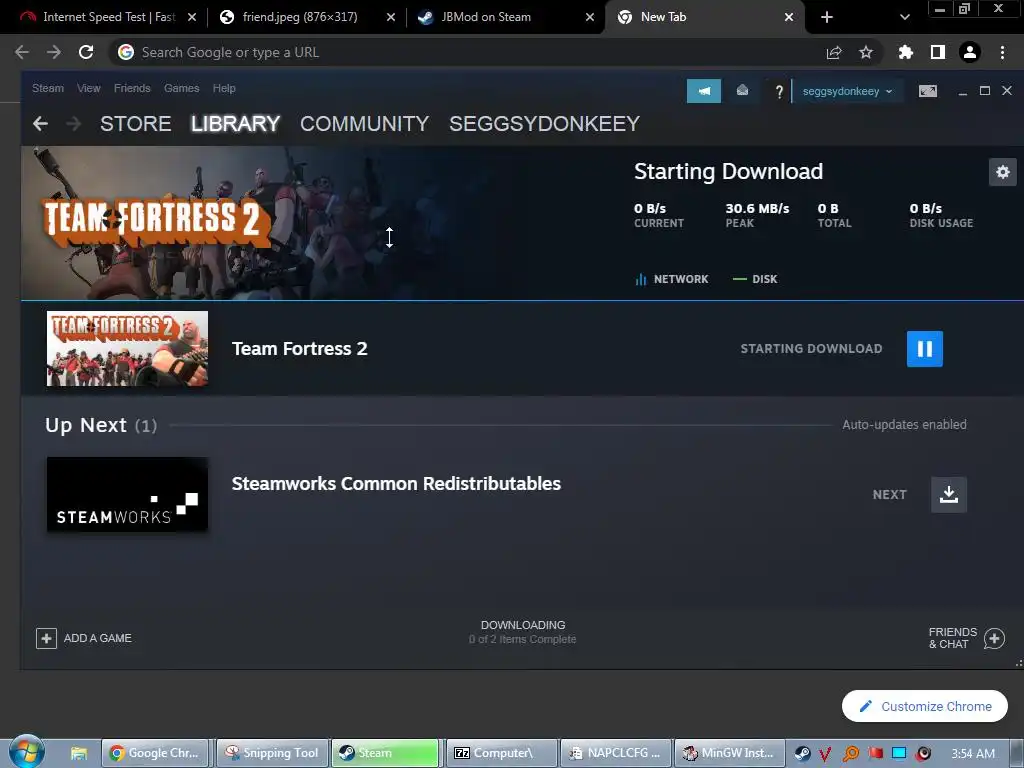This screenshot has height=768, width=1024.
Task: Open a new Chrome tab
Action: (x=827, y=17)
